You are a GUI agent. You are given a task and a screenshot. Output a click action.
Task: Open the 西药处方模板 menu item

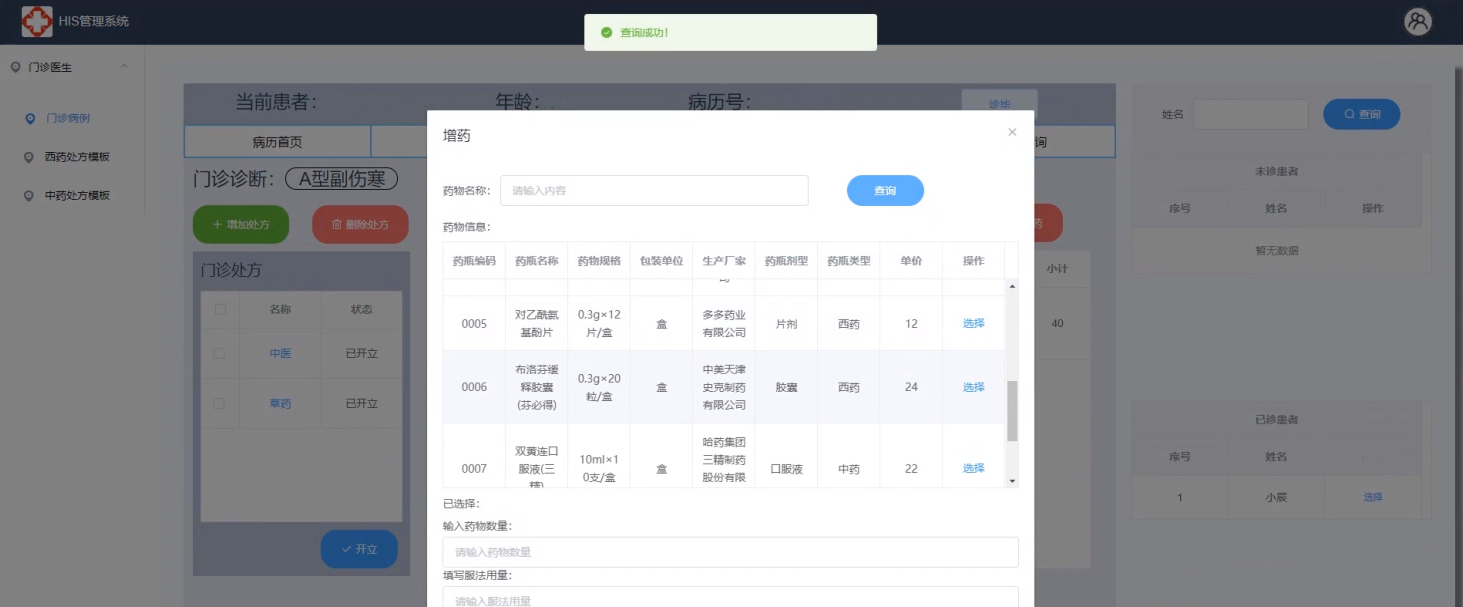tap(77, 158)
